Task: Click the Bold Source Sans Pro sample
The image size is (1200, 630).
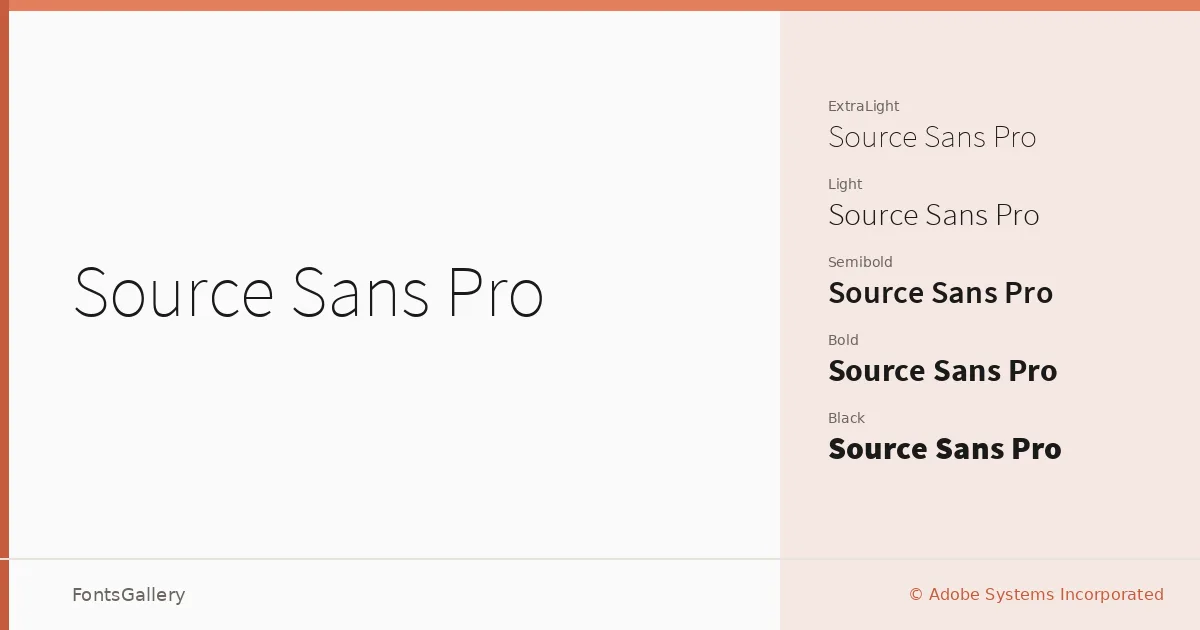Action: pyautogui.click(x=943, y=371)
